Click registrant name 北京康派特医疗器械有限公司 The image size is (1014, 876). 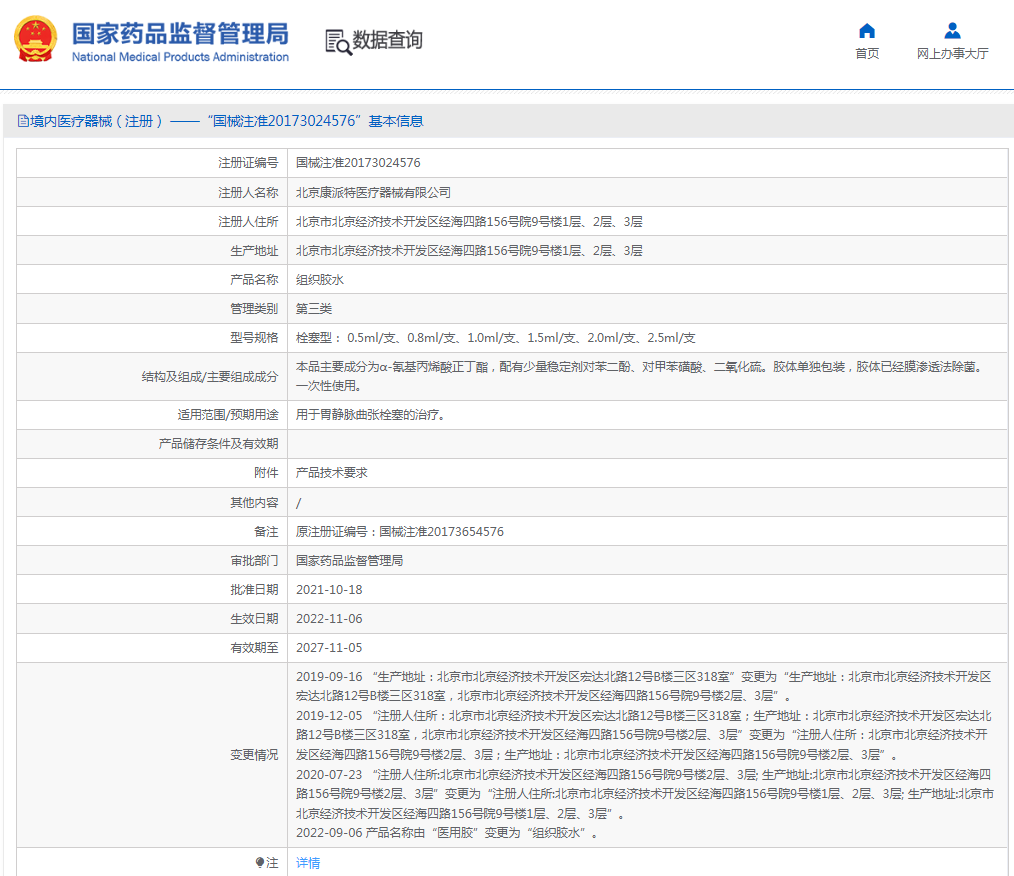pos(373,192)
